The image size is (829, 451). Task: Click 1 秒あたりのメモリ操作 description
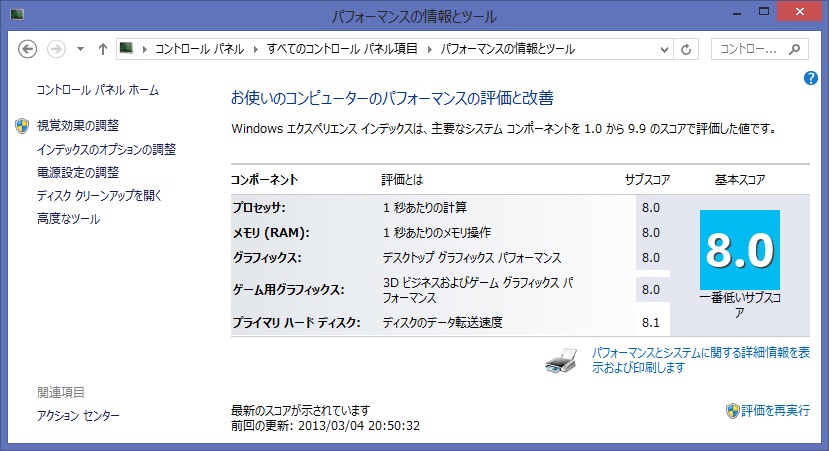point(437,233)
